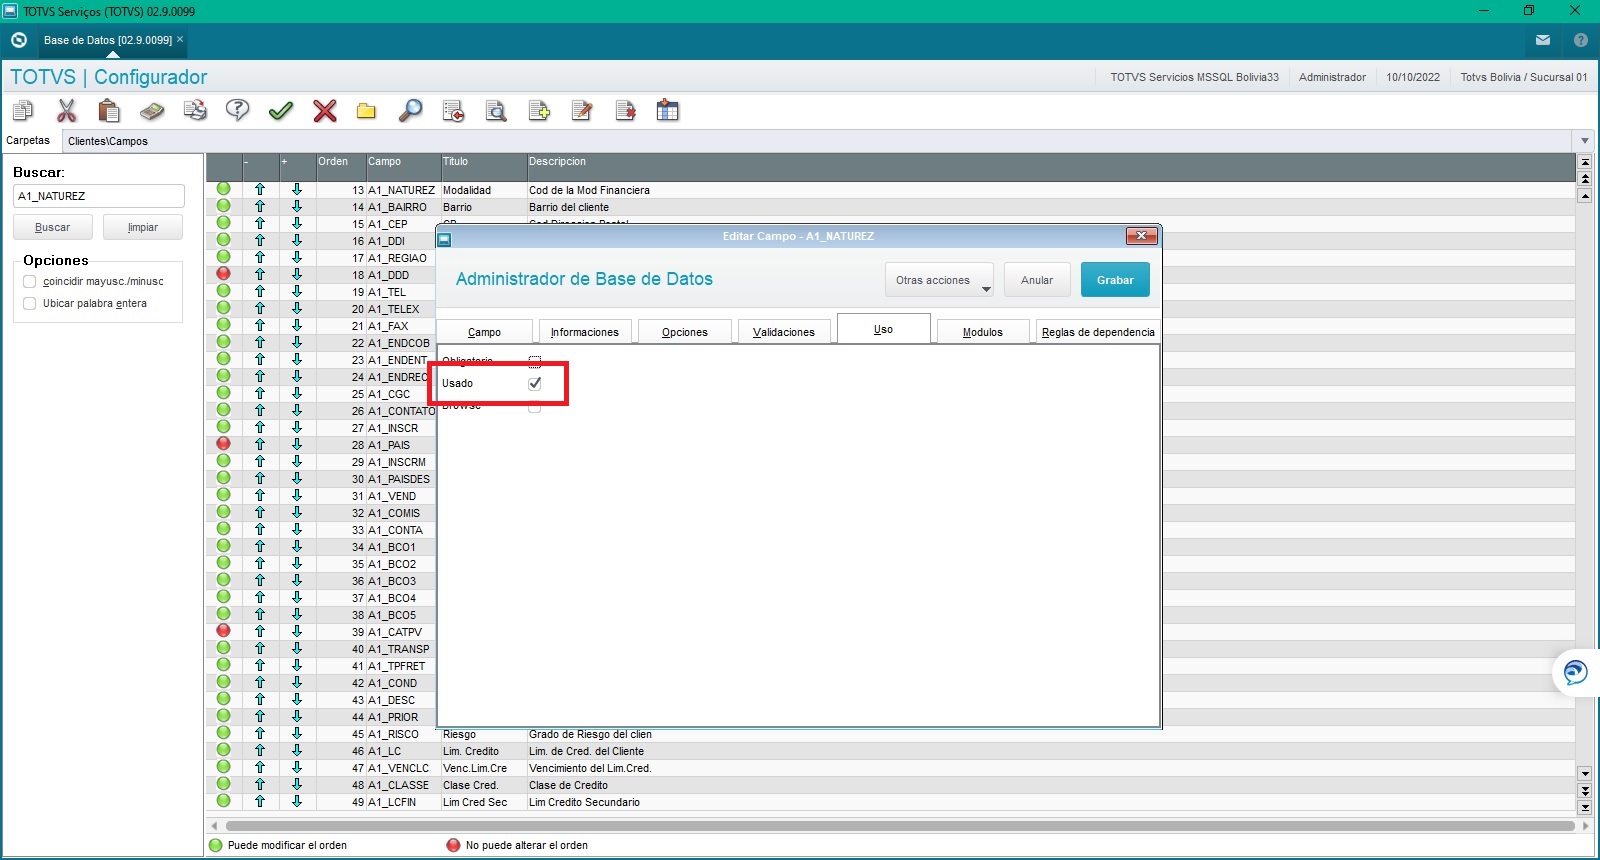The image size is (1600, 860).
Task: Select the Uso tab
Action: click(x=884, y=329)
